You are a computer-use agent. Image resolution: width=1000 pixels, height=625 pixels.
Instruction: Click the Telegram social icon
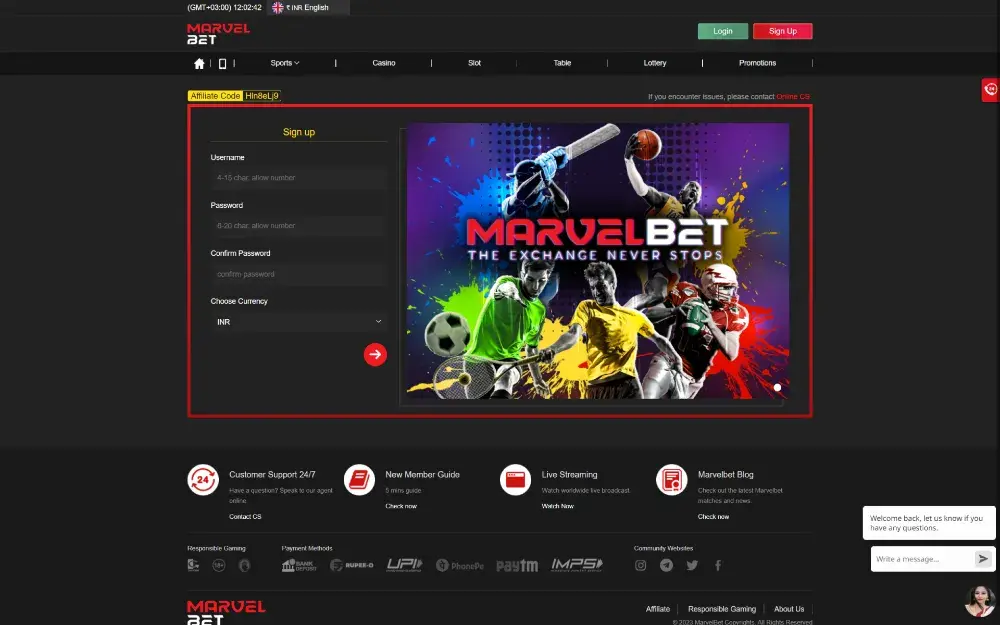point(666,566)
